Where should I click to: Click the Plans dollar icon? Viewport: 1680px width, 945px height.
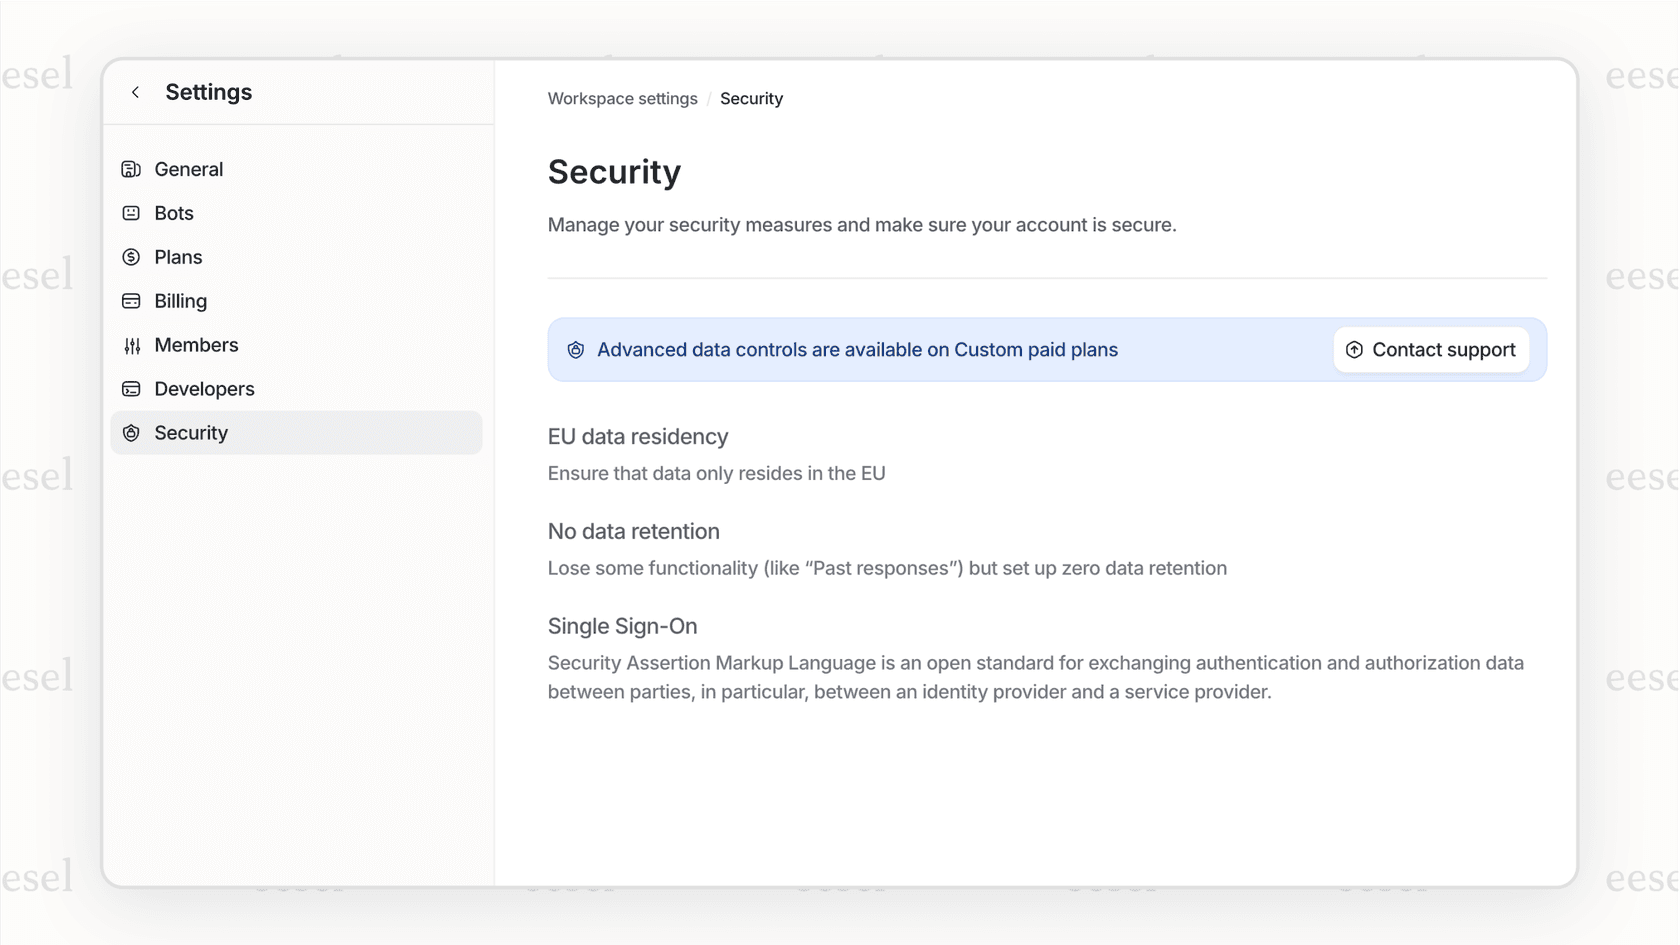tap(131, 257)
